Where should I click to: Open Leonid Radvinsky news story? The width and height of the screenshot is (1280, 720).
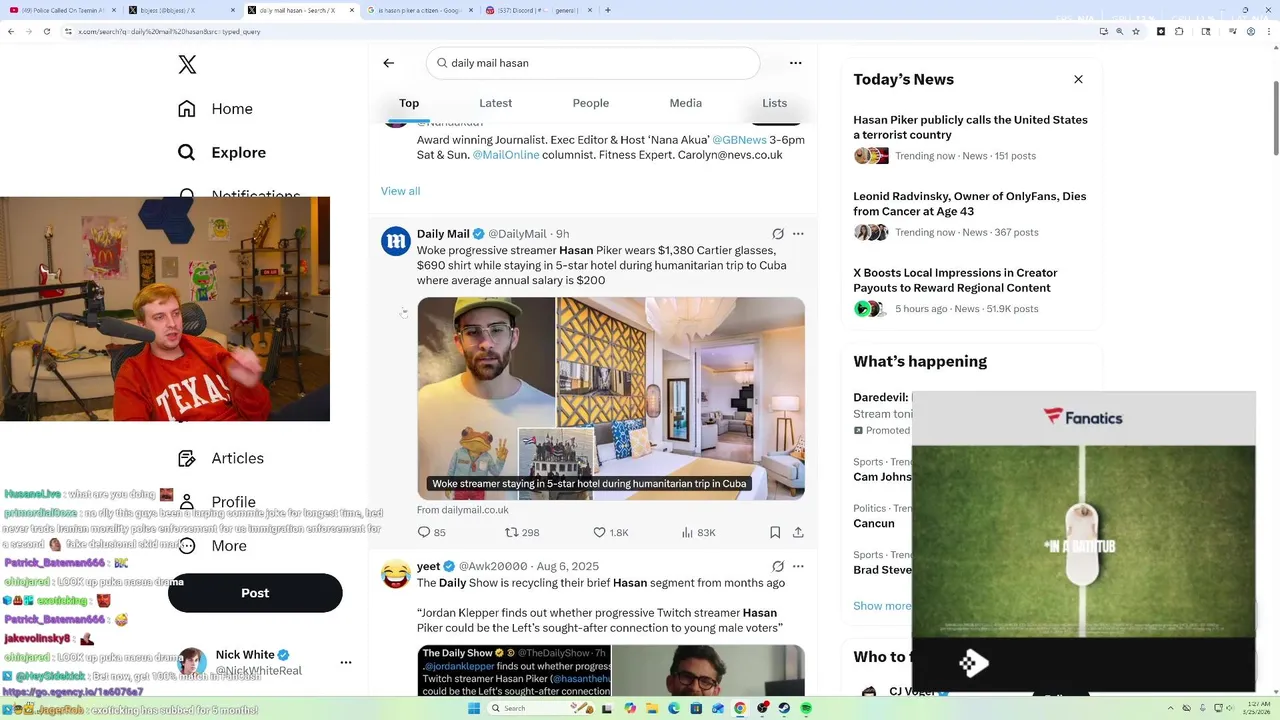pyautogui.click(x=970, y=204)
